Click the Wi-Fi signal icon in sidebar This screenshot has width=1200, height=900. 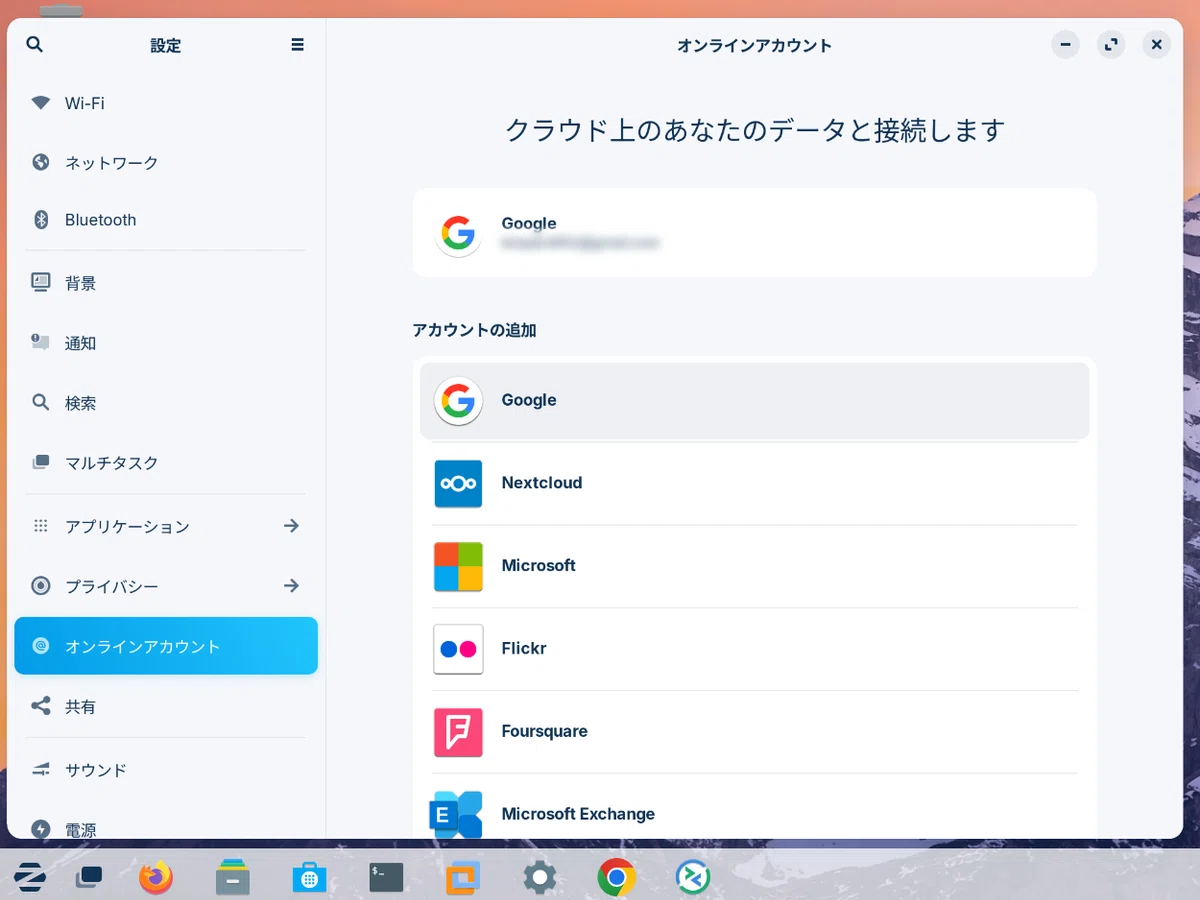pos(41,103)
